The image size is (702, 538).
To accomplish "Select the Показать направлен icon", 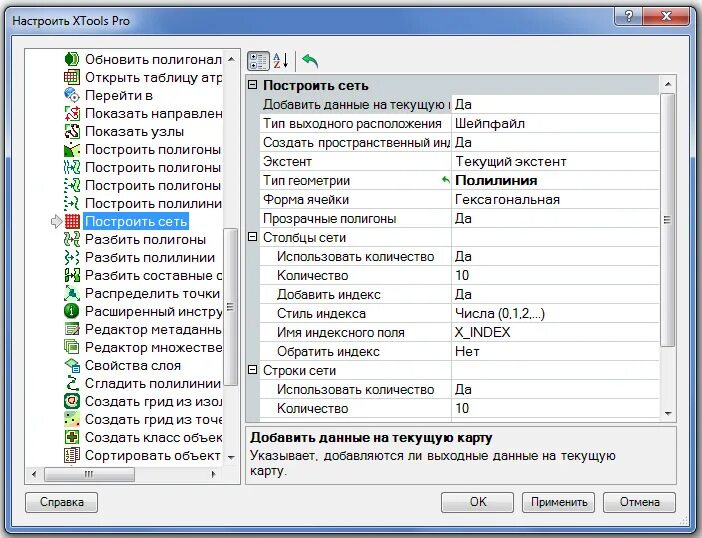I will pos(72,113).
